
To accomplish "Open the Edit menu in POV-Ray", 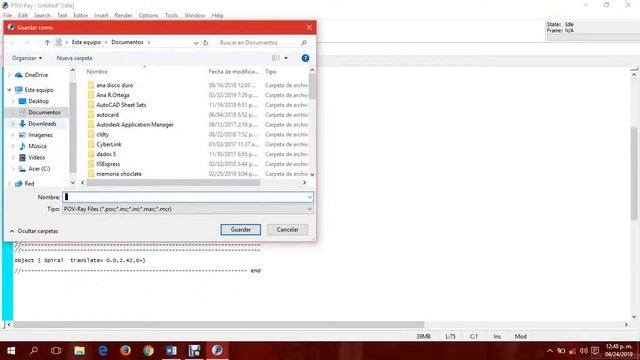I will (x=23, y=16).
